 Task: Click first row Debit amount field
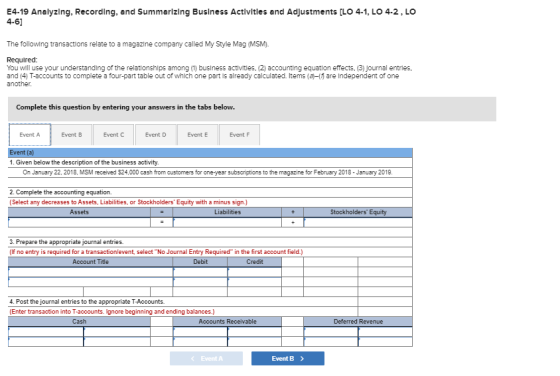click(x=200, y=272)
